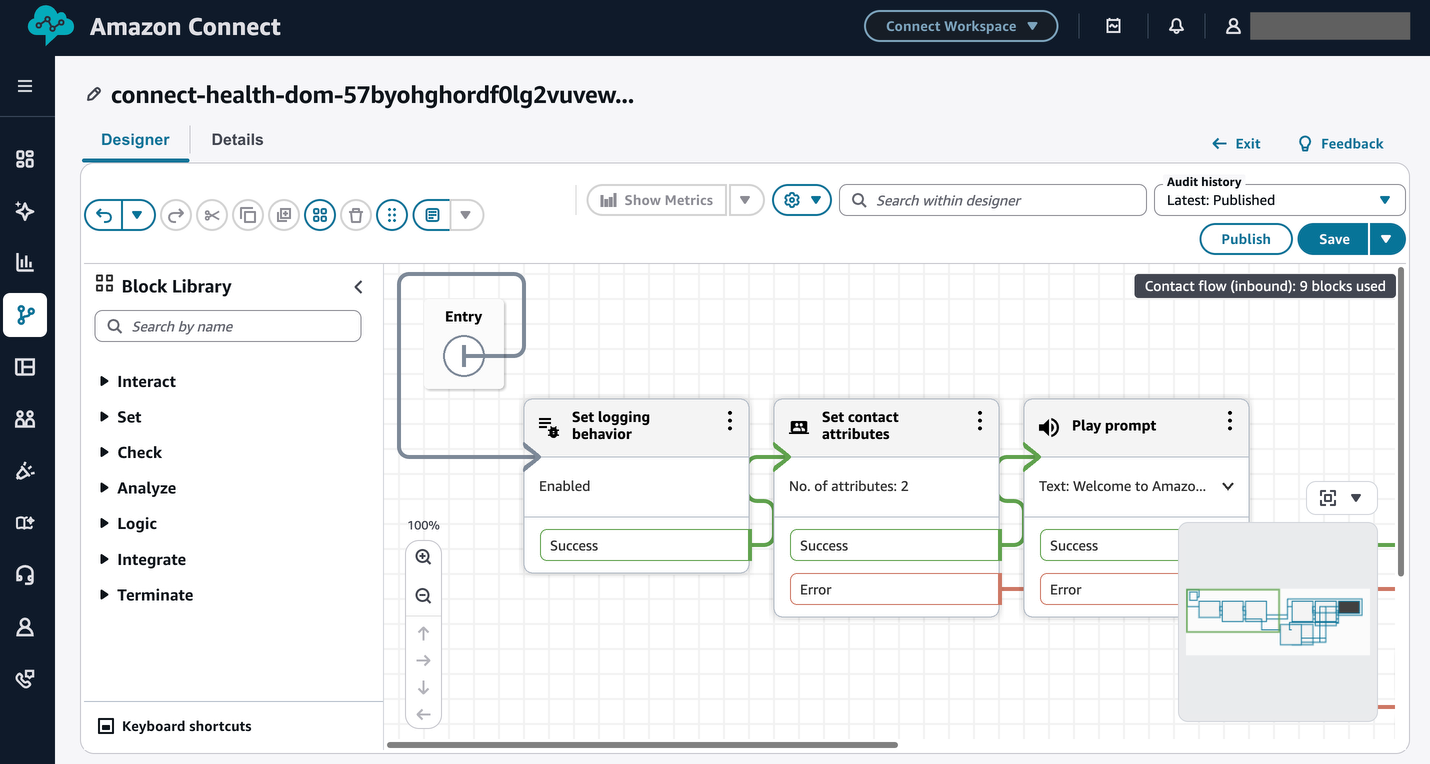Open the users group icon in sidebar

[25, 419]
